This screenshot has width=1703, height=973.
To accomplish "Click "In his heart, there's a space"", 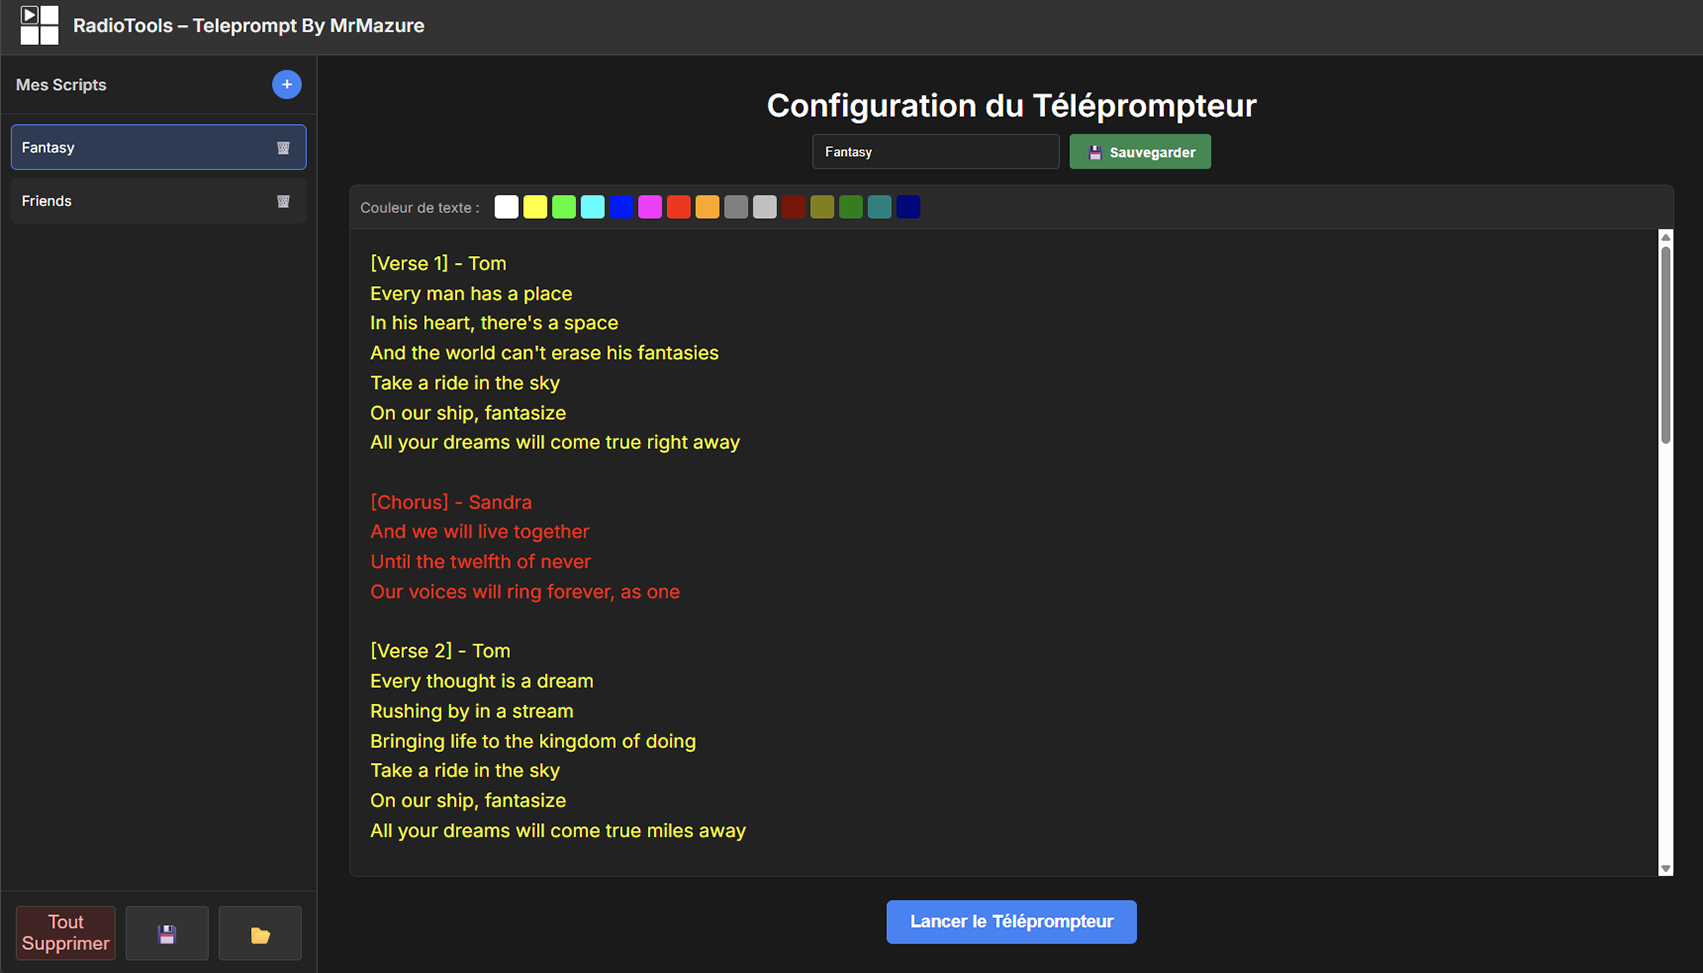I will (x=494, y=323).
